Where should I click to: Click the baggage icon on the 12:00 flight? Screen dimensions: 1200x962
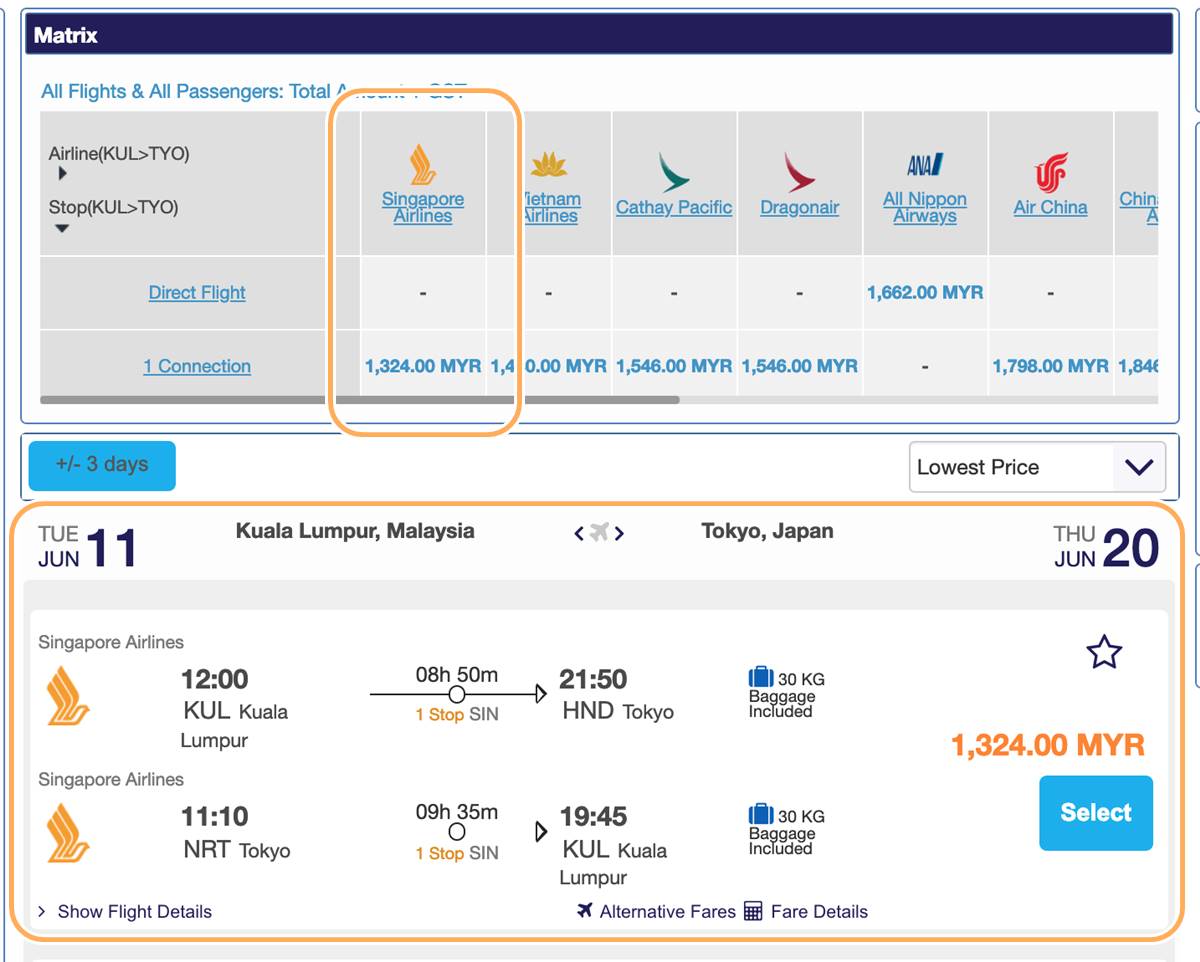tap(761, 678)
